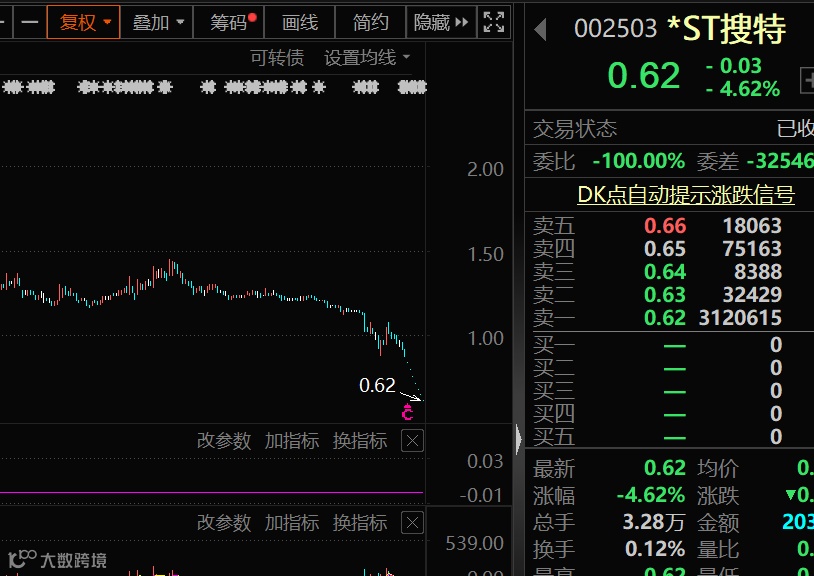The width and height of the screenshot is (814, 576).
Task: Click the 0.62 price label on chart
Action: [377, 385]
